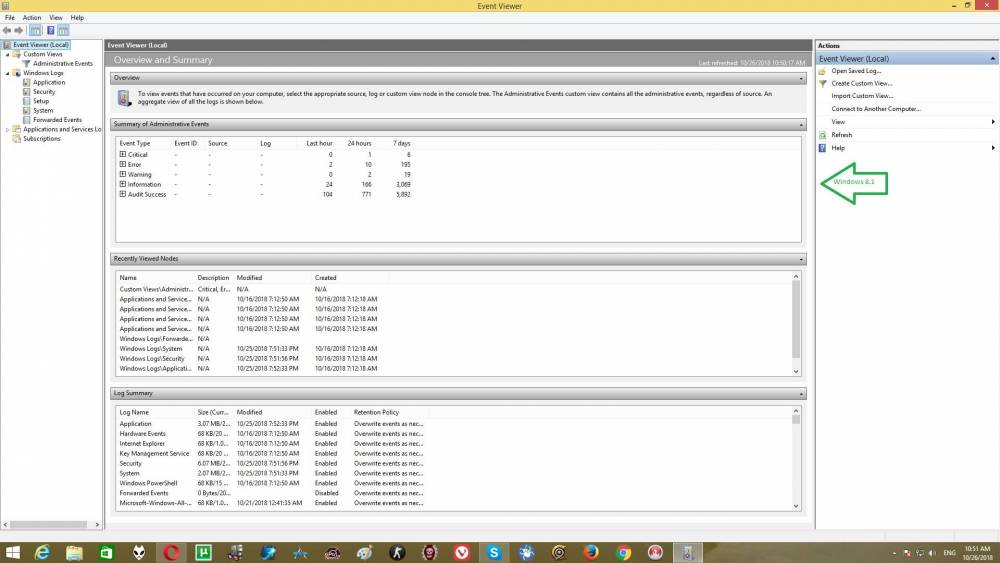Open the Security log in the tree
The image size is (1000, 563).
(x=44, y=92)
